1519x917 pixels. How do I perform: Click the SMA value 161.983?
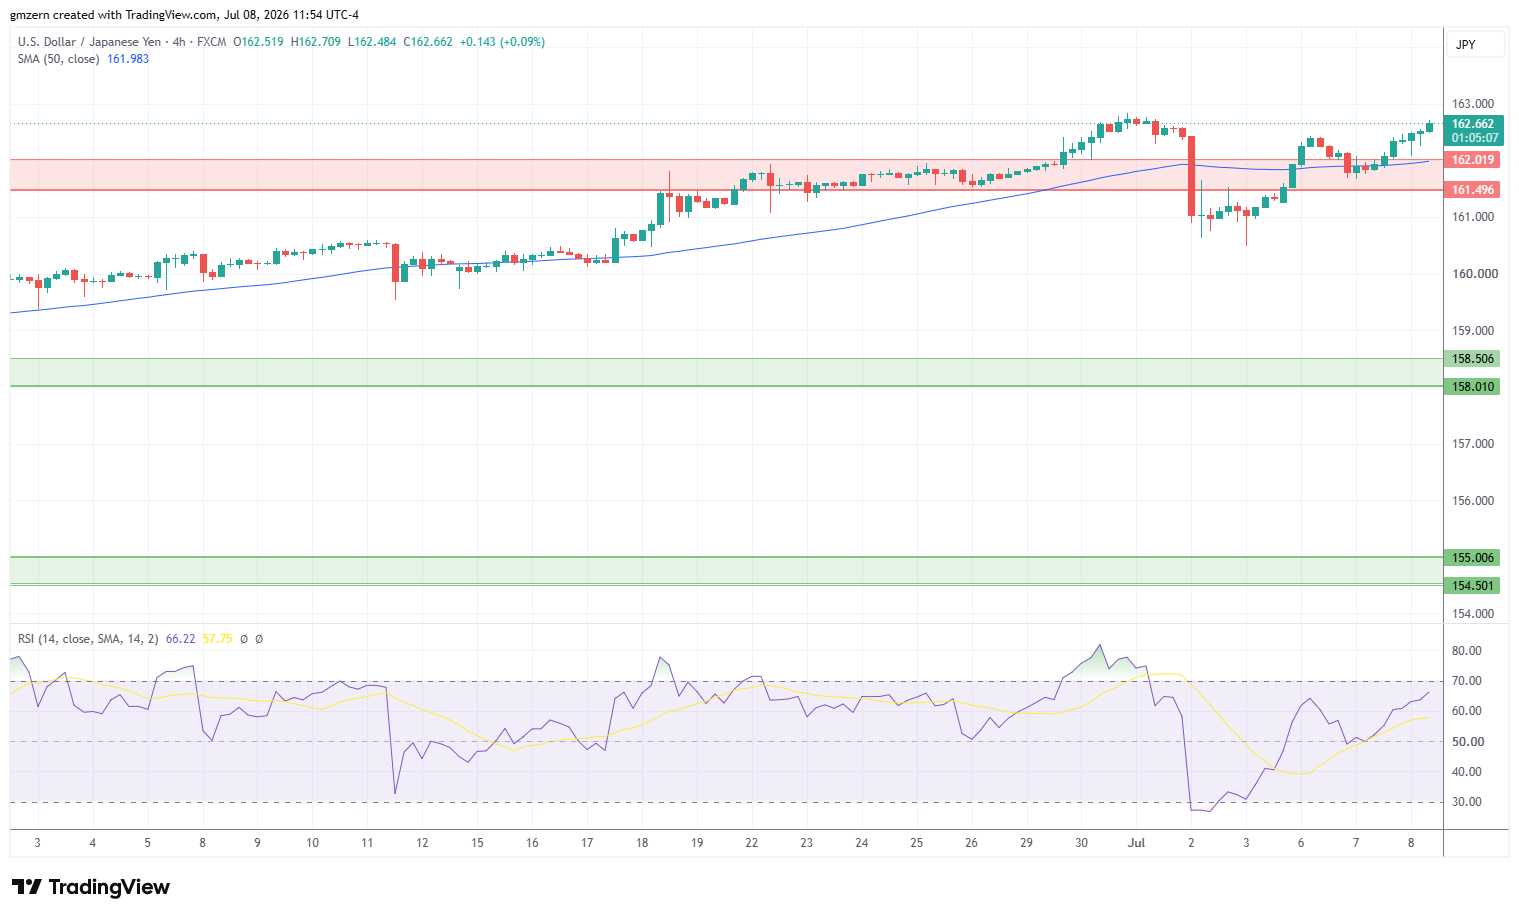[x=128, y=59]
